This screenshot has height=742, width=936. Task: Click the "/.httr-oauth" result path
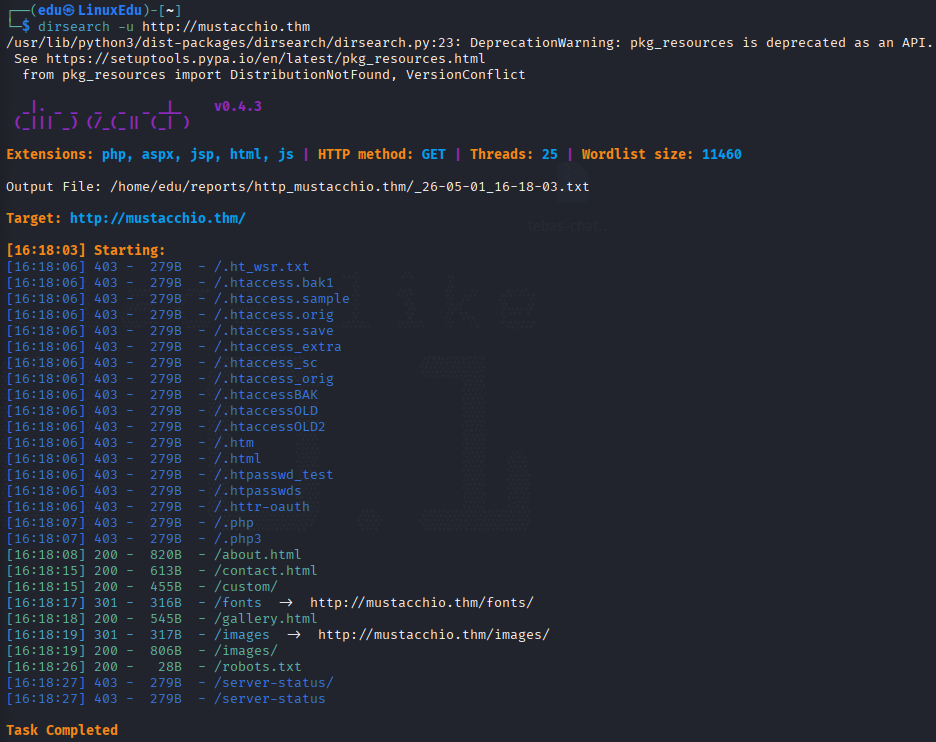tap(261, 507)
